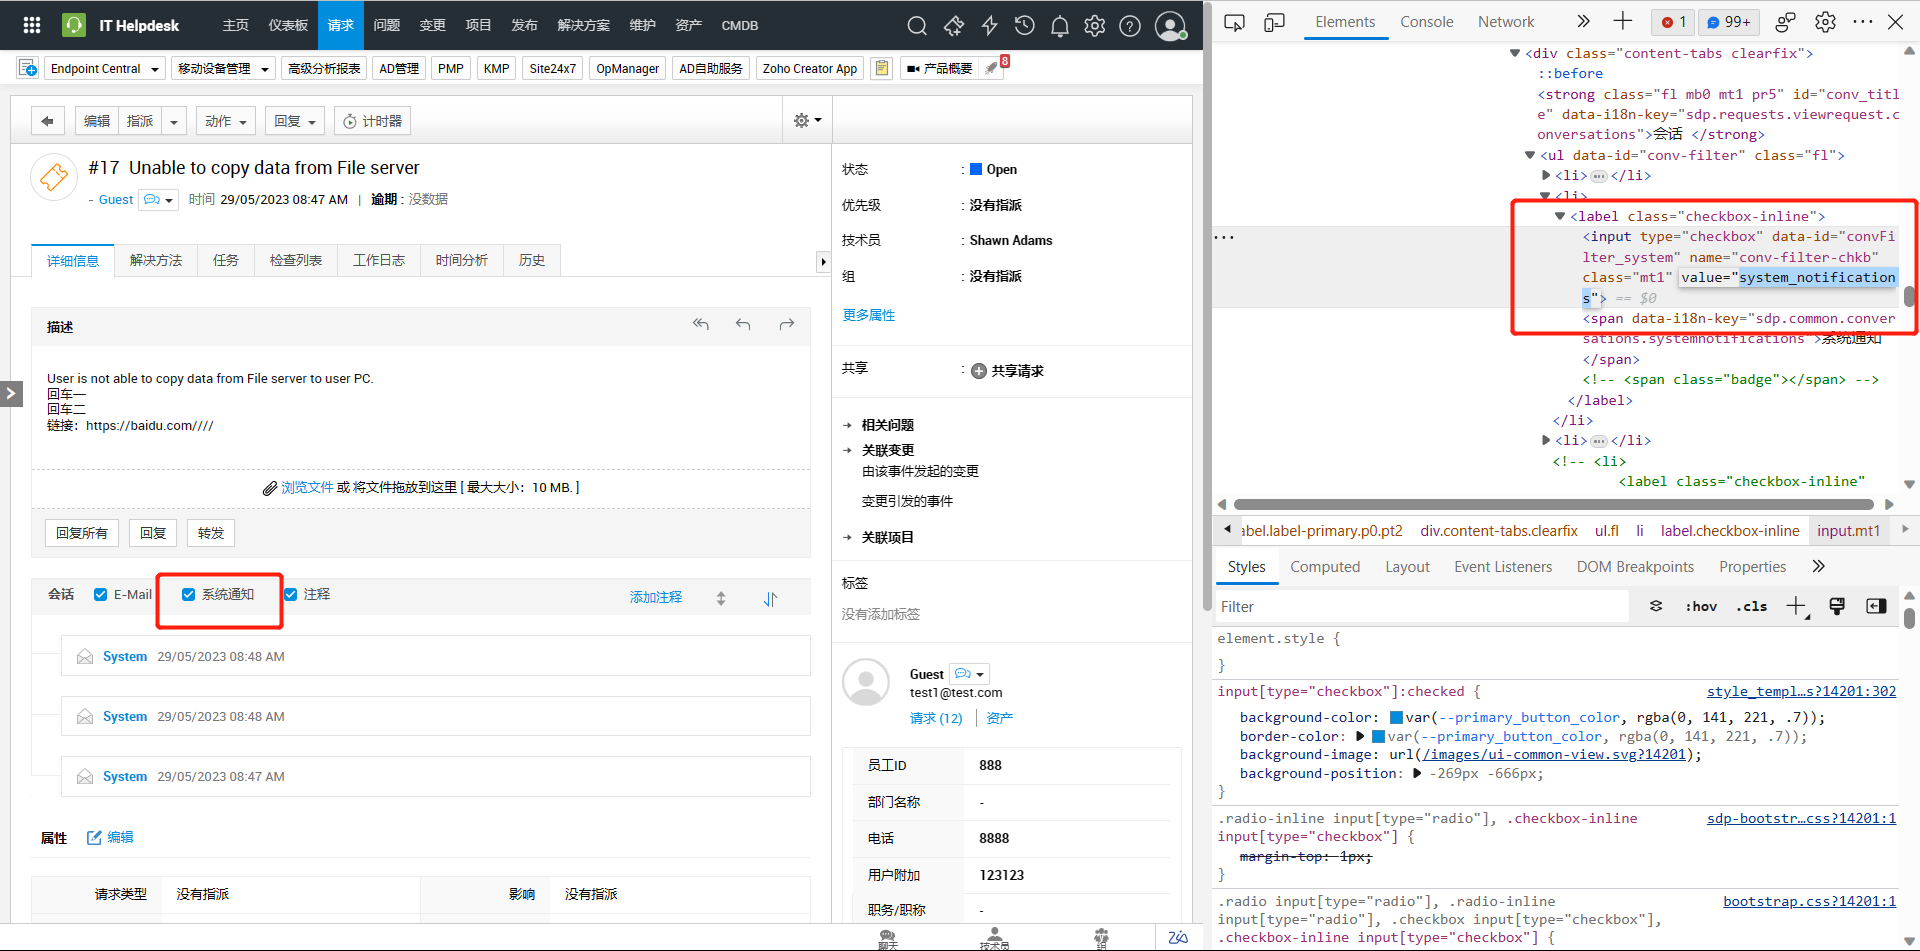Click the 浏览文件 attachment link
This screenshot has height=951, width=1920.
click(x=307, y=487)
